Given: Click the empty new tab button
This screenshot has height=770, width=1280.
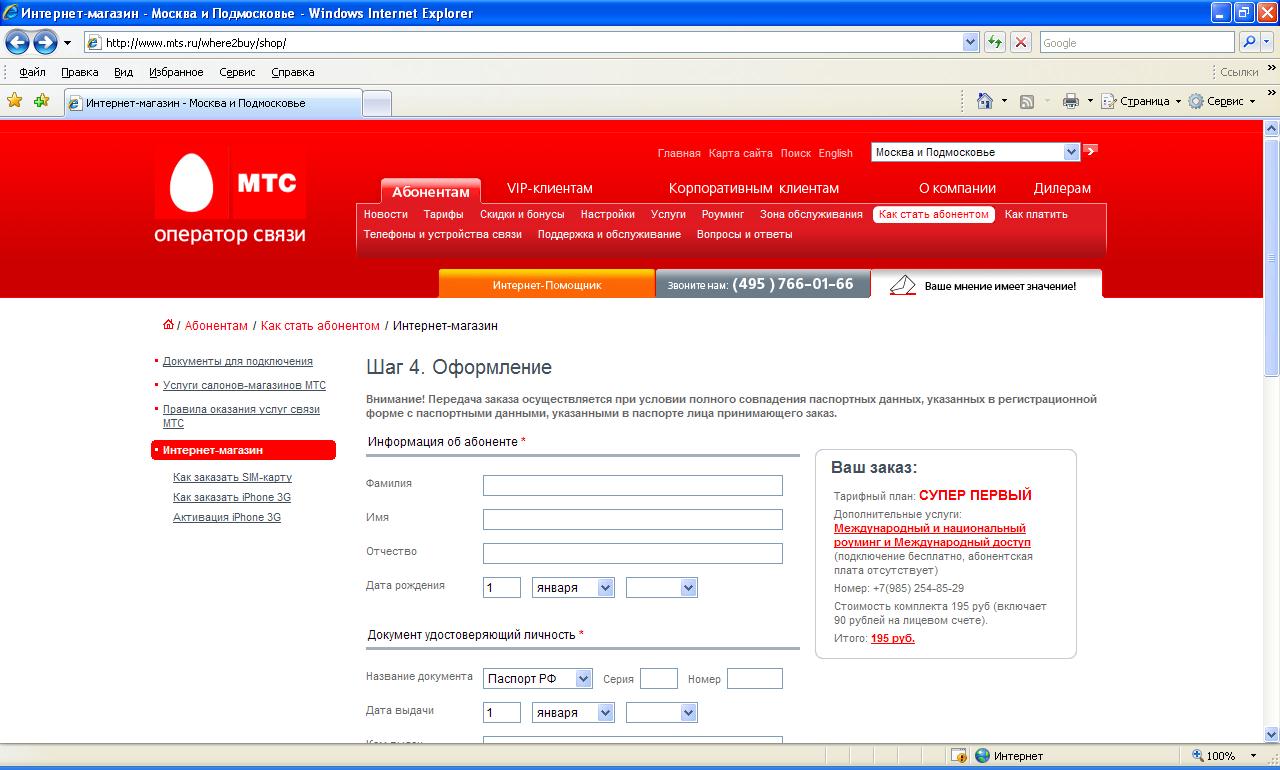Looking at the screenshot, I should (x=377, y=103).
